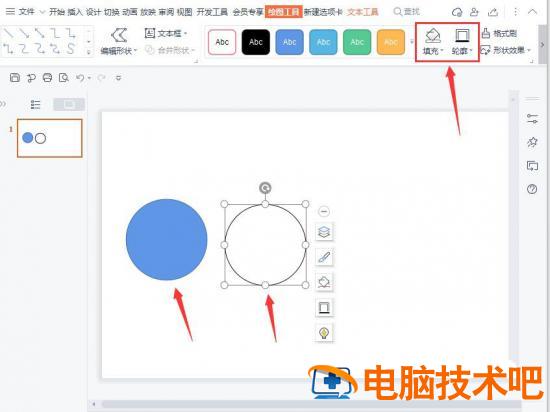Viewport: 550px width, 412px height.
Task: Switch to the 设计 tab
Action: tap(93, 12)
